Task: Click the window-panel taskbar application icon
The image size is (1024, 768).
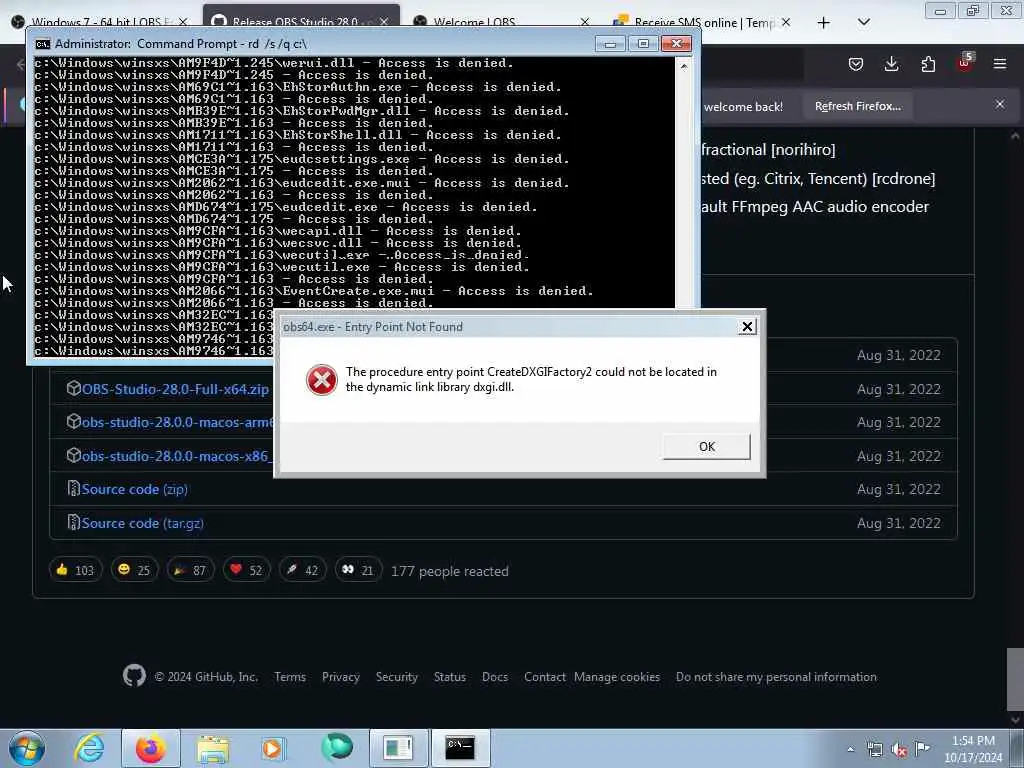Action: click(x=399, y=748)
